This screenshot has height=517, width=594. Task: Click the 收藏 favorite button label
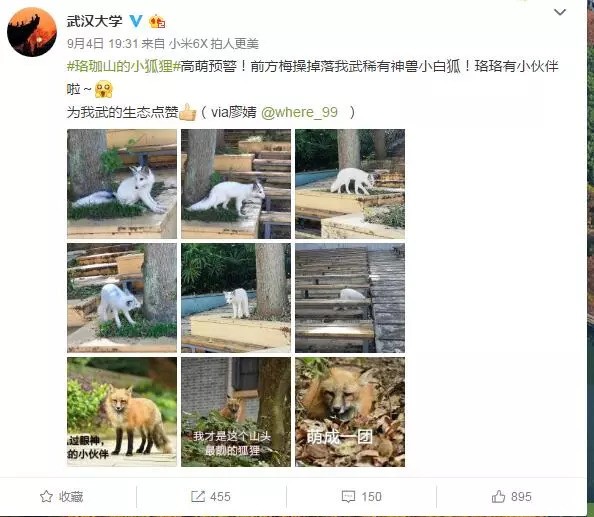point(71,497)
